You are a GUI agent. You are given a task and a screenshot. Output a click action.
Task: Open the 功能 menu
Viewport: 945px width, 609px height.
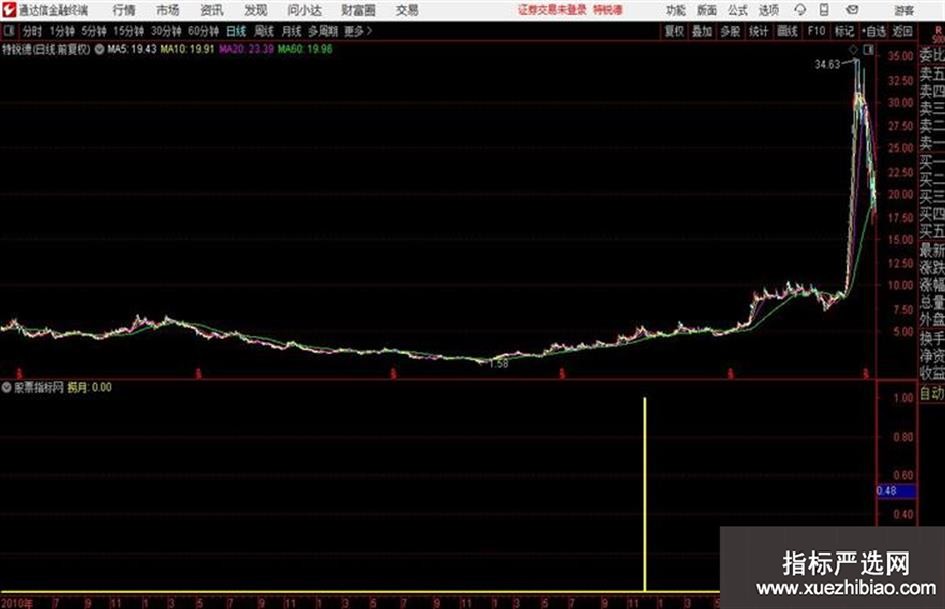point(676,10)
